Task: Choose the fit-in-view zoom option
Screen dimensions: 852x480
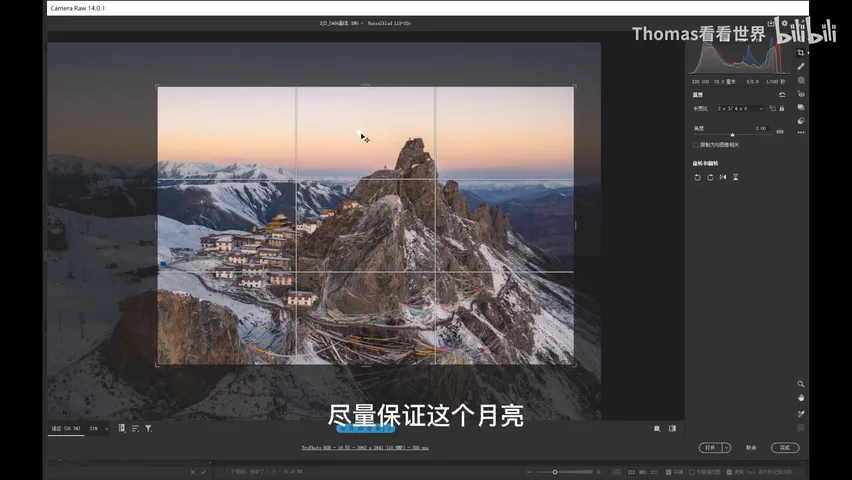Action: pos(66,428)
